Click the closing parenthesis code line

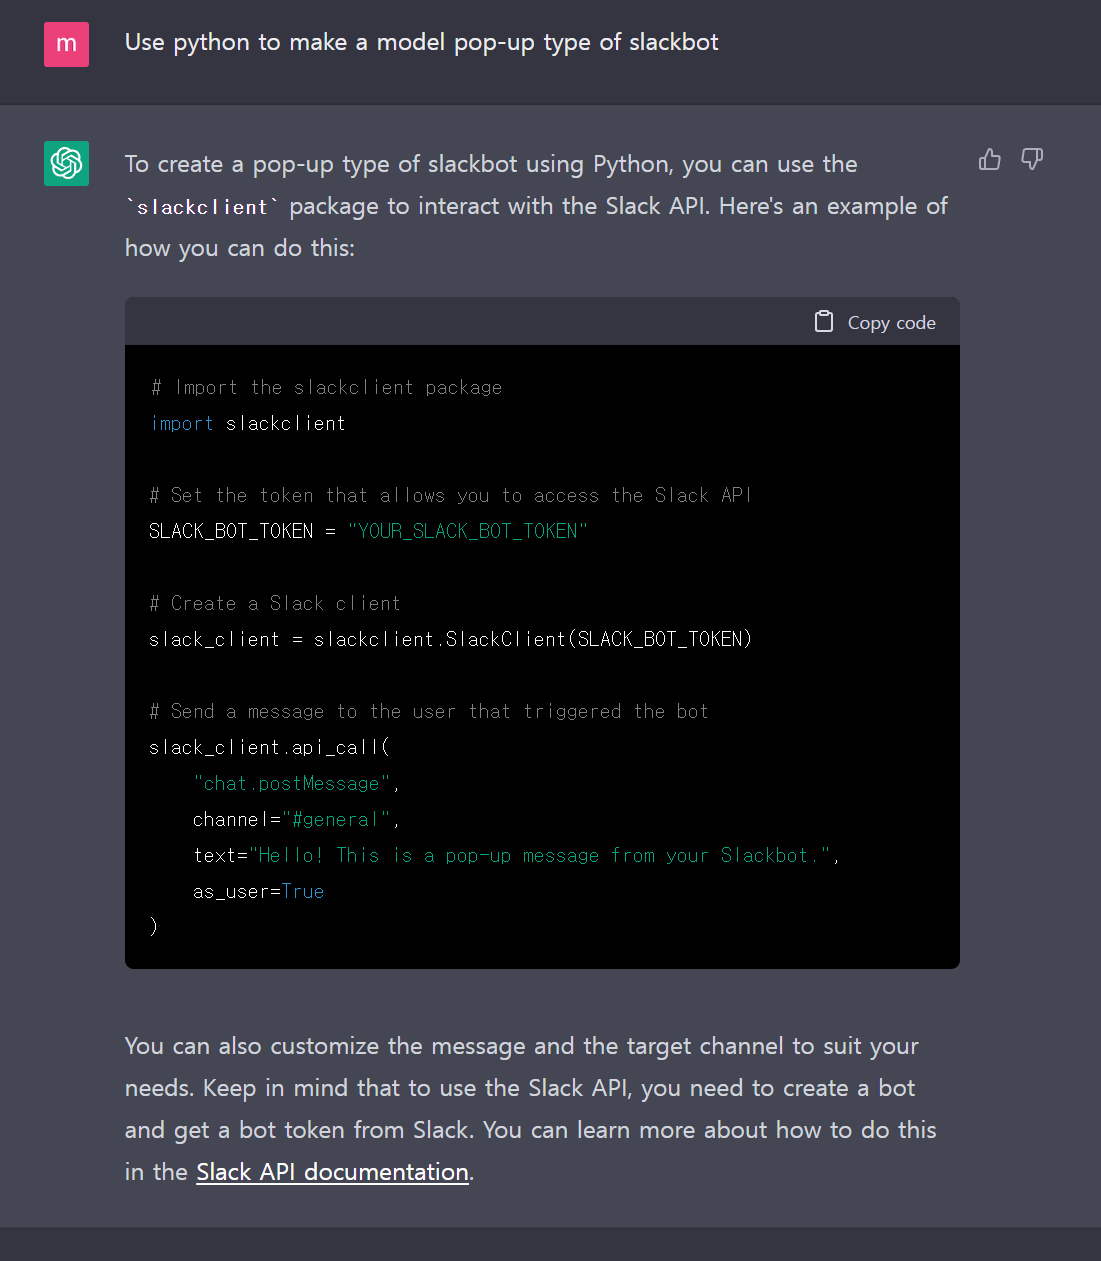coord(154,926)
